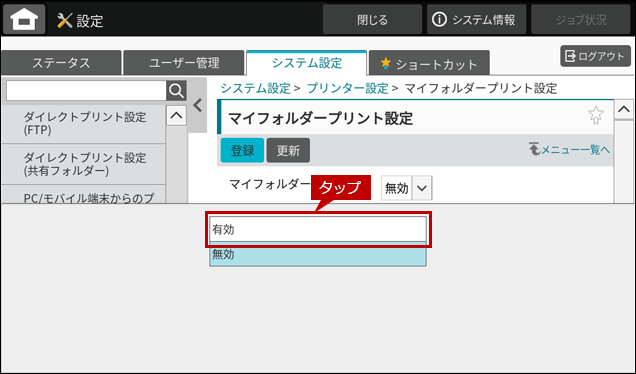636x374 pixels.
Task: Add page to favorites star icon
Action: point(595,115)
